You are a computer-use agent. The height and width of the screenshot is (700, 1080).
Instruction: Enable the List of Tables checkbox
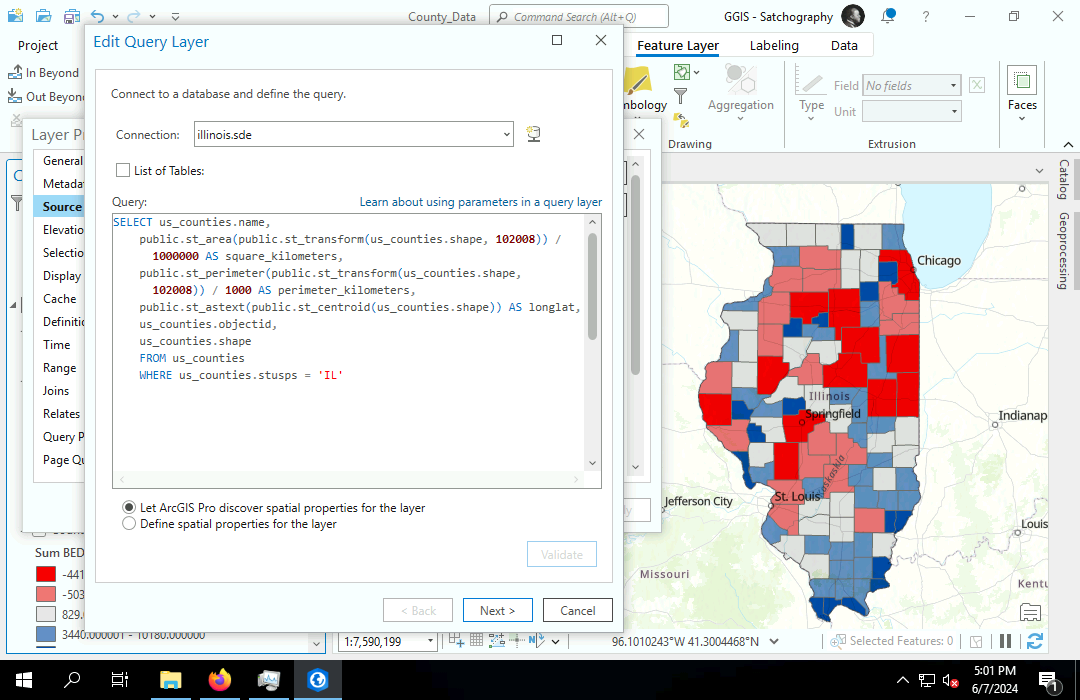tap(123, 171)
